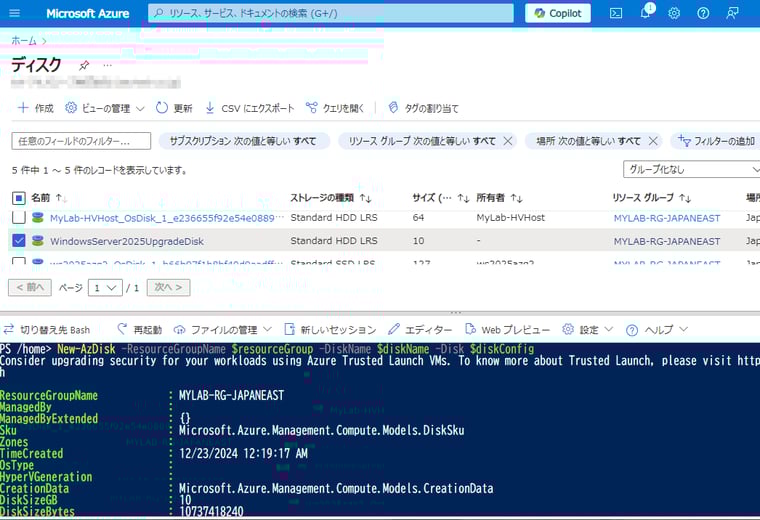Viewport: 760px width, 520px height.
Task: Open ヘルプ dropdown in Cloud Shell
Action: pyautogui.click(x=657, y=330)
